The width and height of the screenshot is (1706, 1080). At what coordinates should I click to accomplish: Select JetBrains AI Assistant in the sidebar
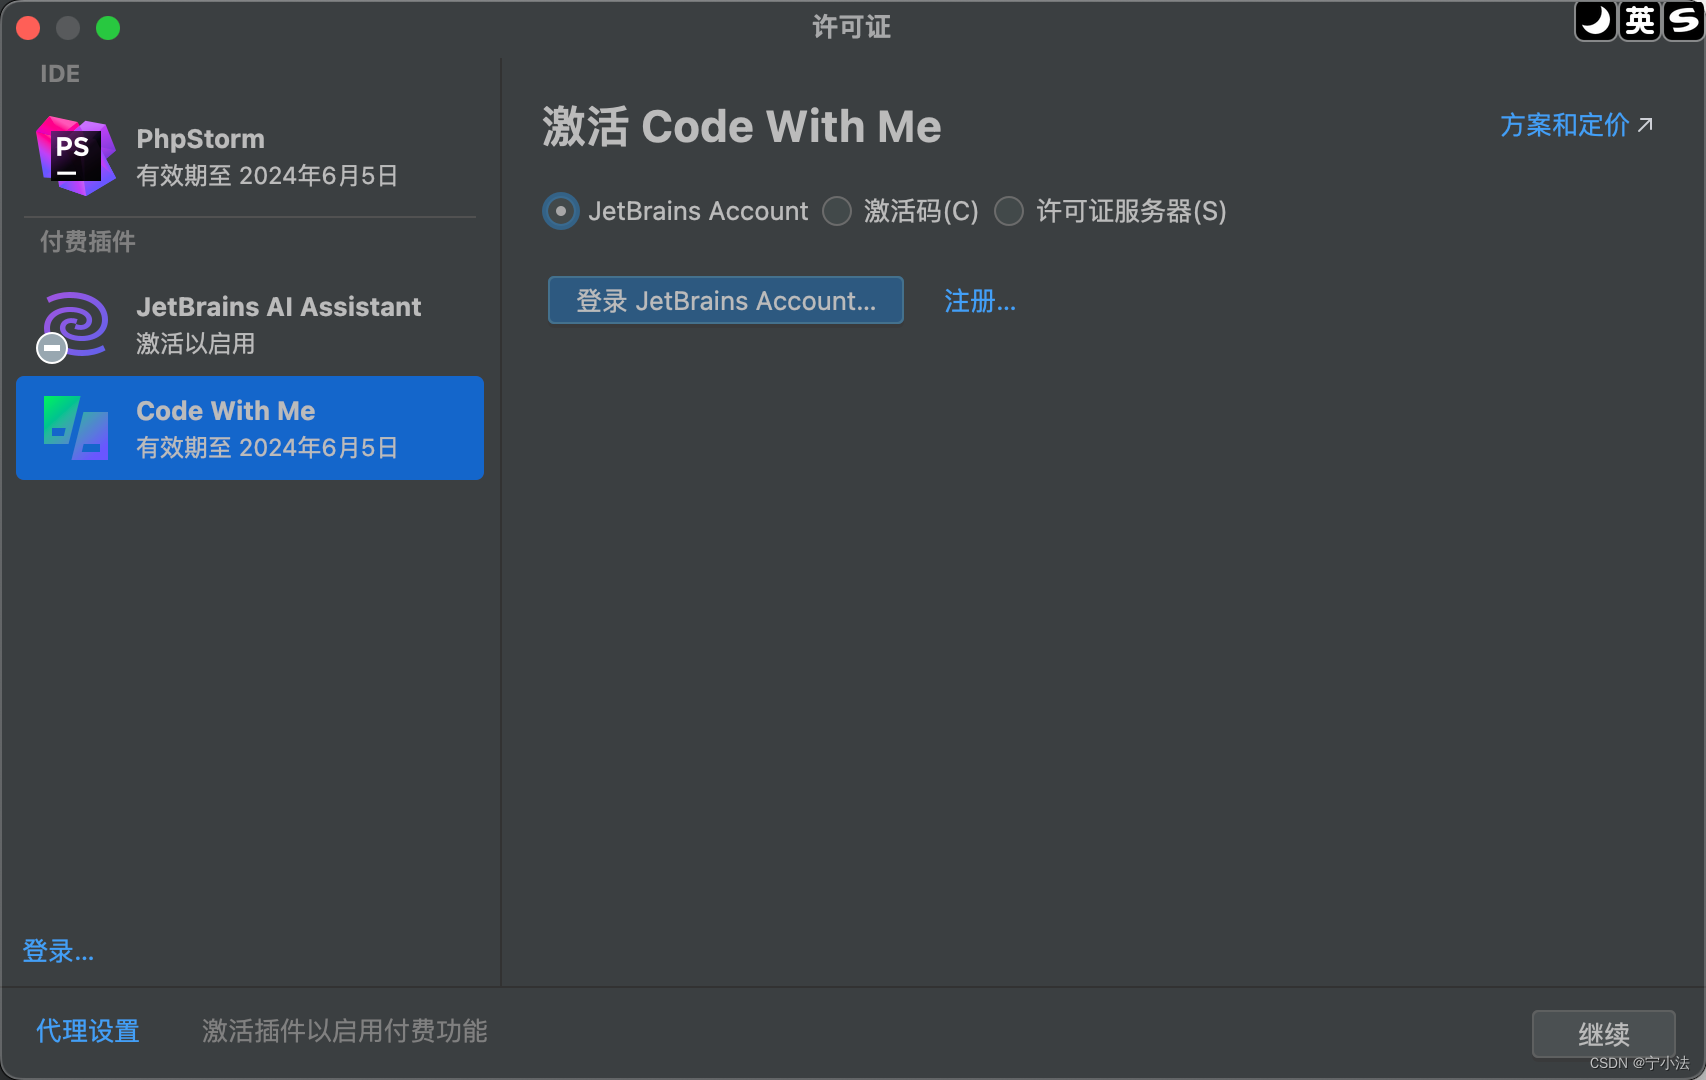(249, 323)
